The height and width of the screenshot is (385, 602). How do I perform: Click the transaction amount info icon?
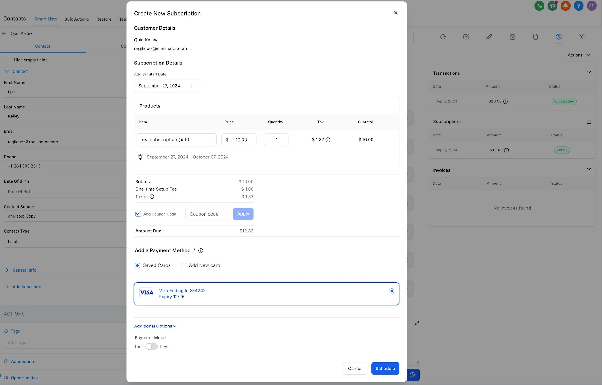point(505,102)
